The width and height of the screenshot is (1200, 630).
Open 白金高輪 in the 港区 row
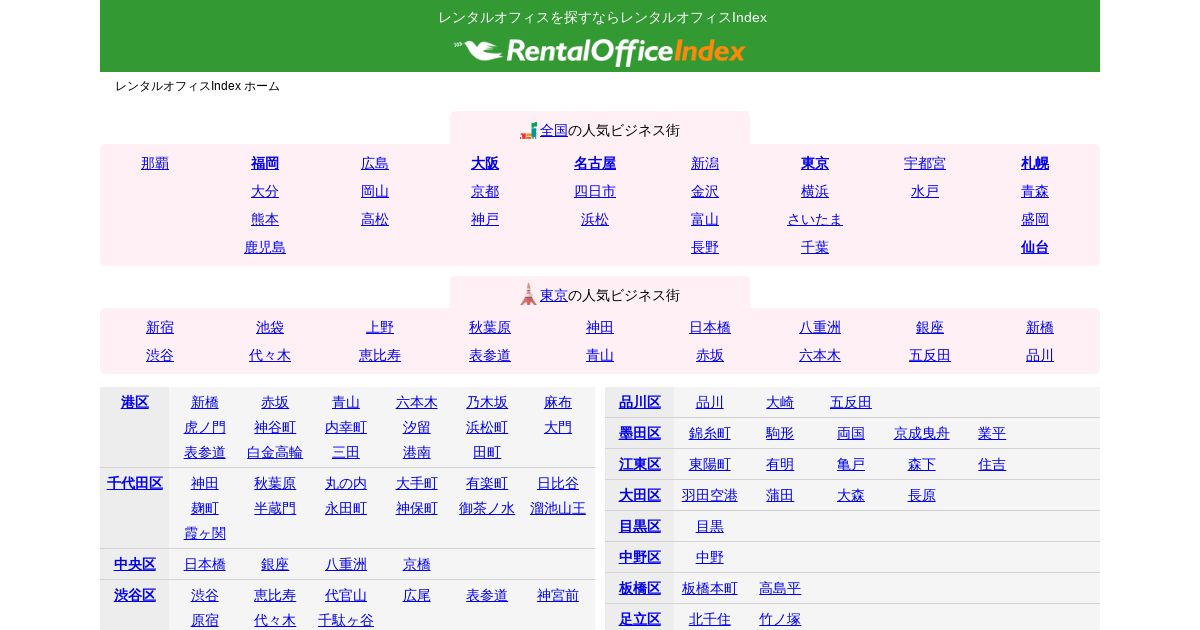275,452
